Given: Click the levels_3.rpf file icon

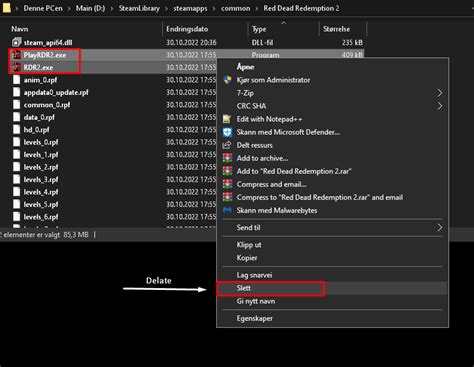Looking at the screenshot, I should pyautogui.click(x=16, y=179).
